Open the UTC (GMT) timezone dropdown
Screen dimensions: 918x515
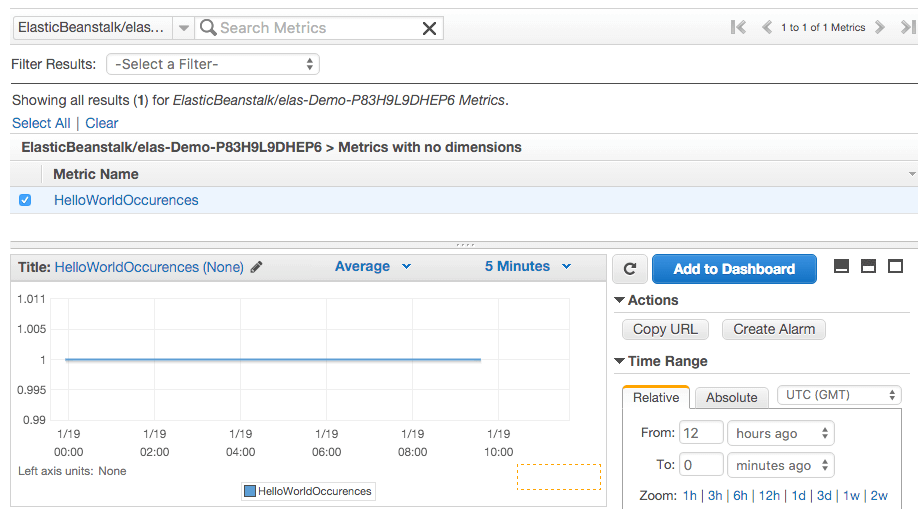pos(839,395)
